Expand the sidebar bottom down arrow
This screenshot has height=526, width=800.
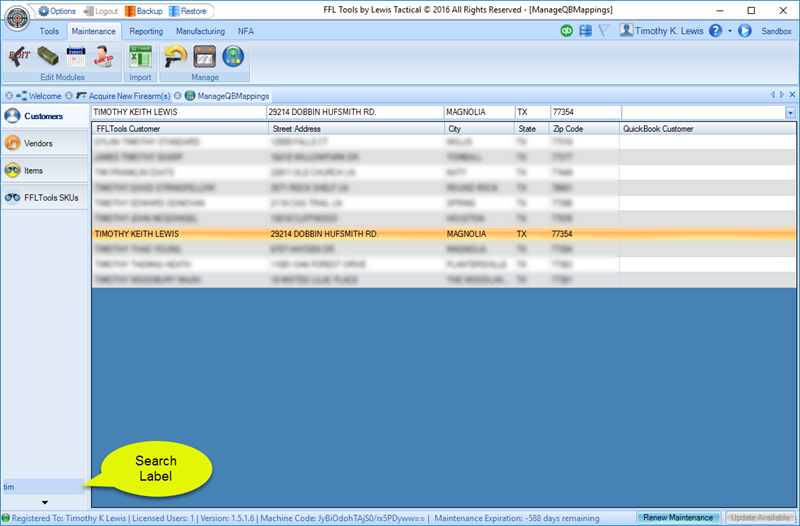coord(45,503)
